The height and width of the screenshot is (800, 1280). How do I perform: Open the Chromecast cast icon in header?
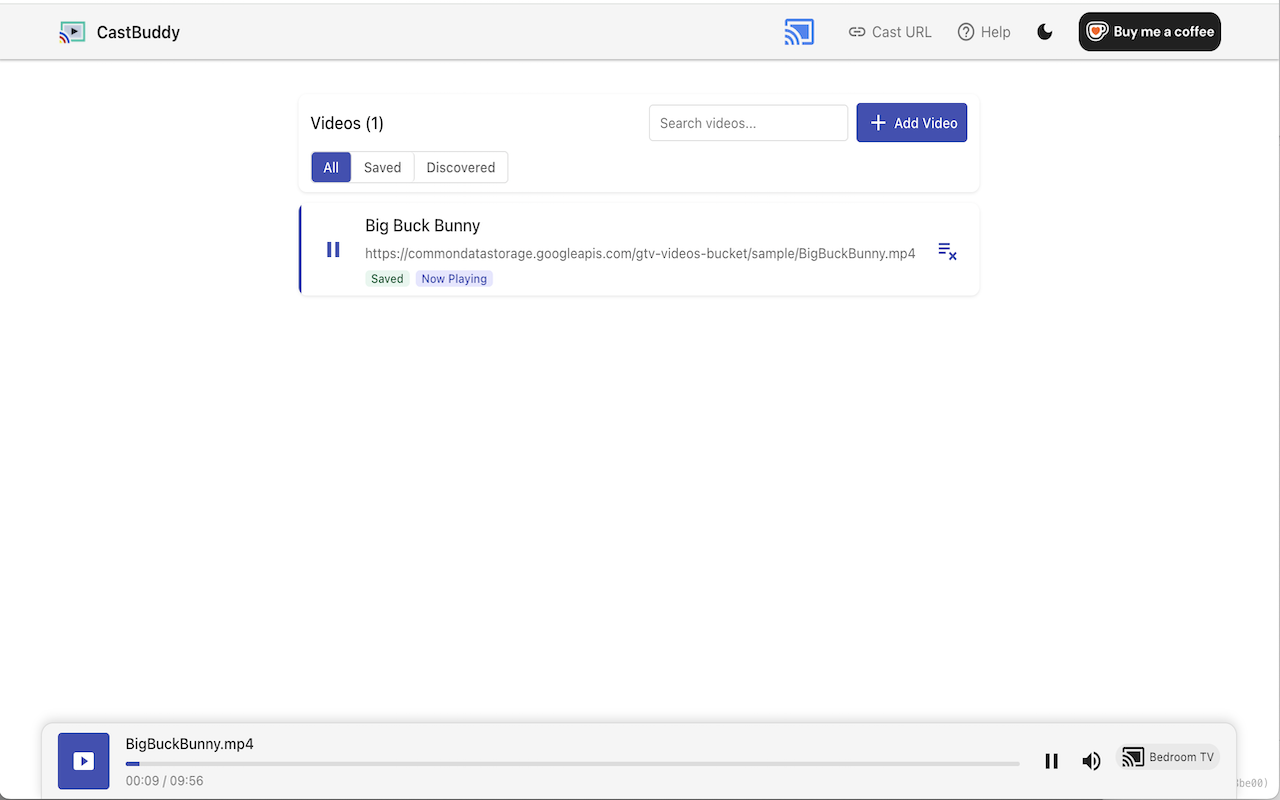(799, 32)
